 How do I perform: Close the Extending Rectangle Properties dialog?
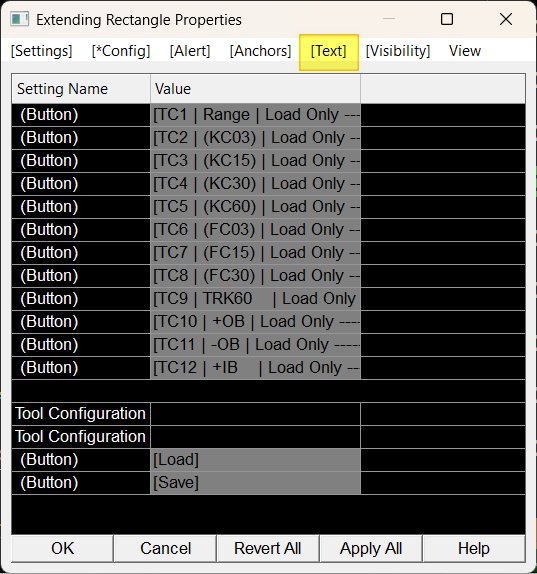(x=506, y=19)
